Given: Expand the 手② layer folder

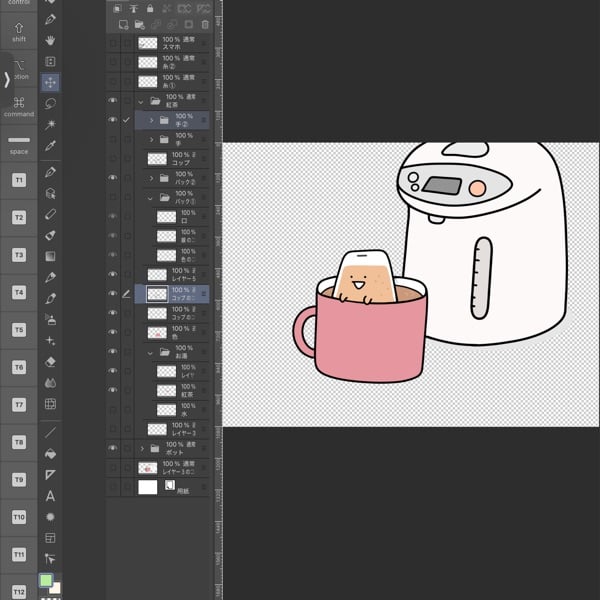Looking at the screenshot, I should tap(151, 120).
